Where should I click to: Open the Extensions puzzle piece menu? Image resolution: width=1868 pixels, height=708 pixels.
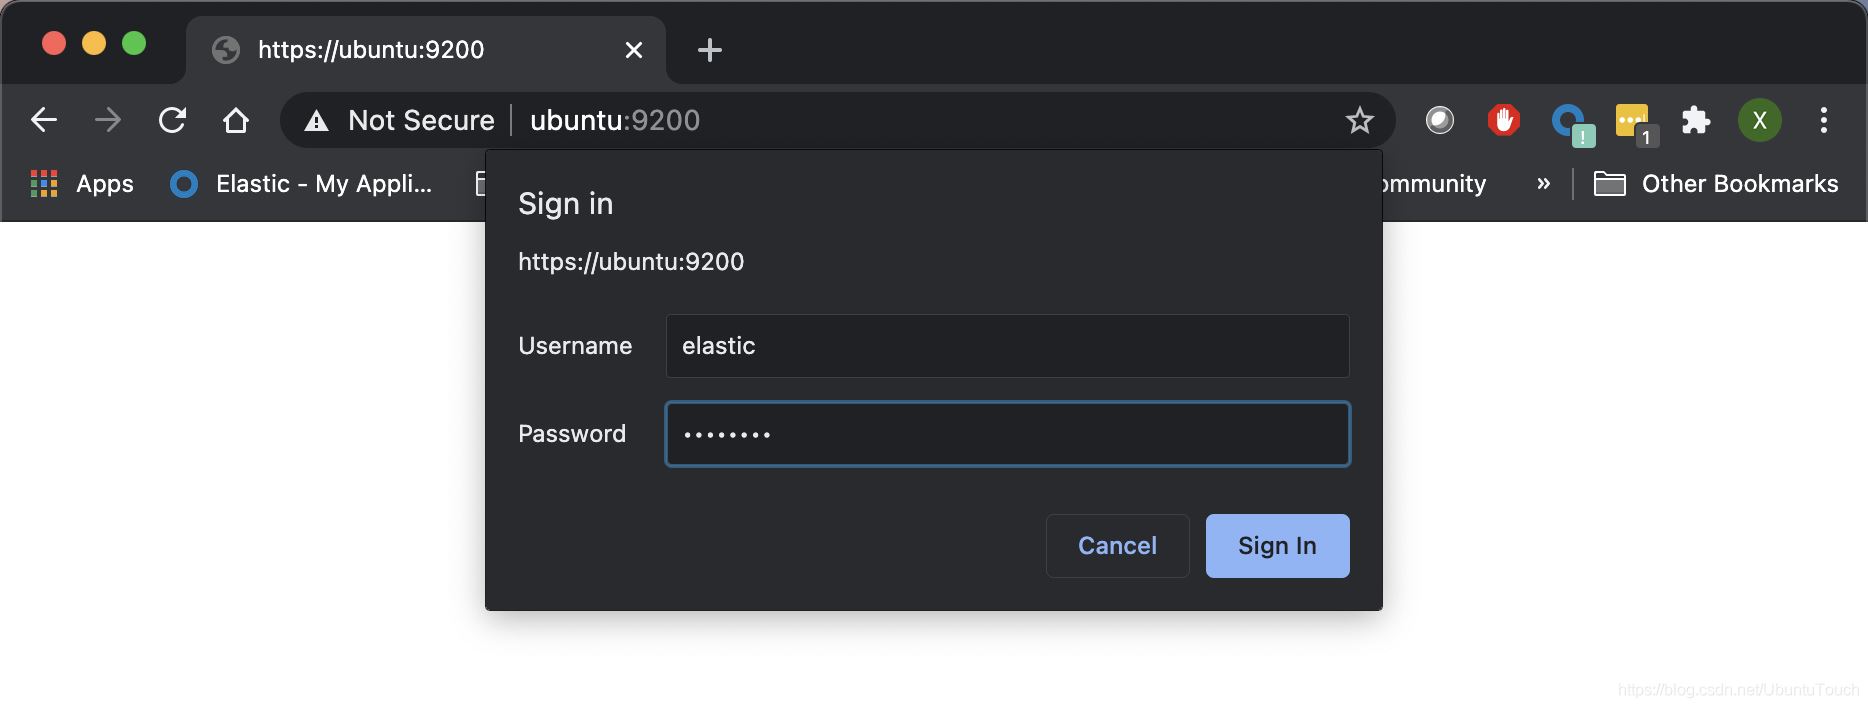(1695, 120)
